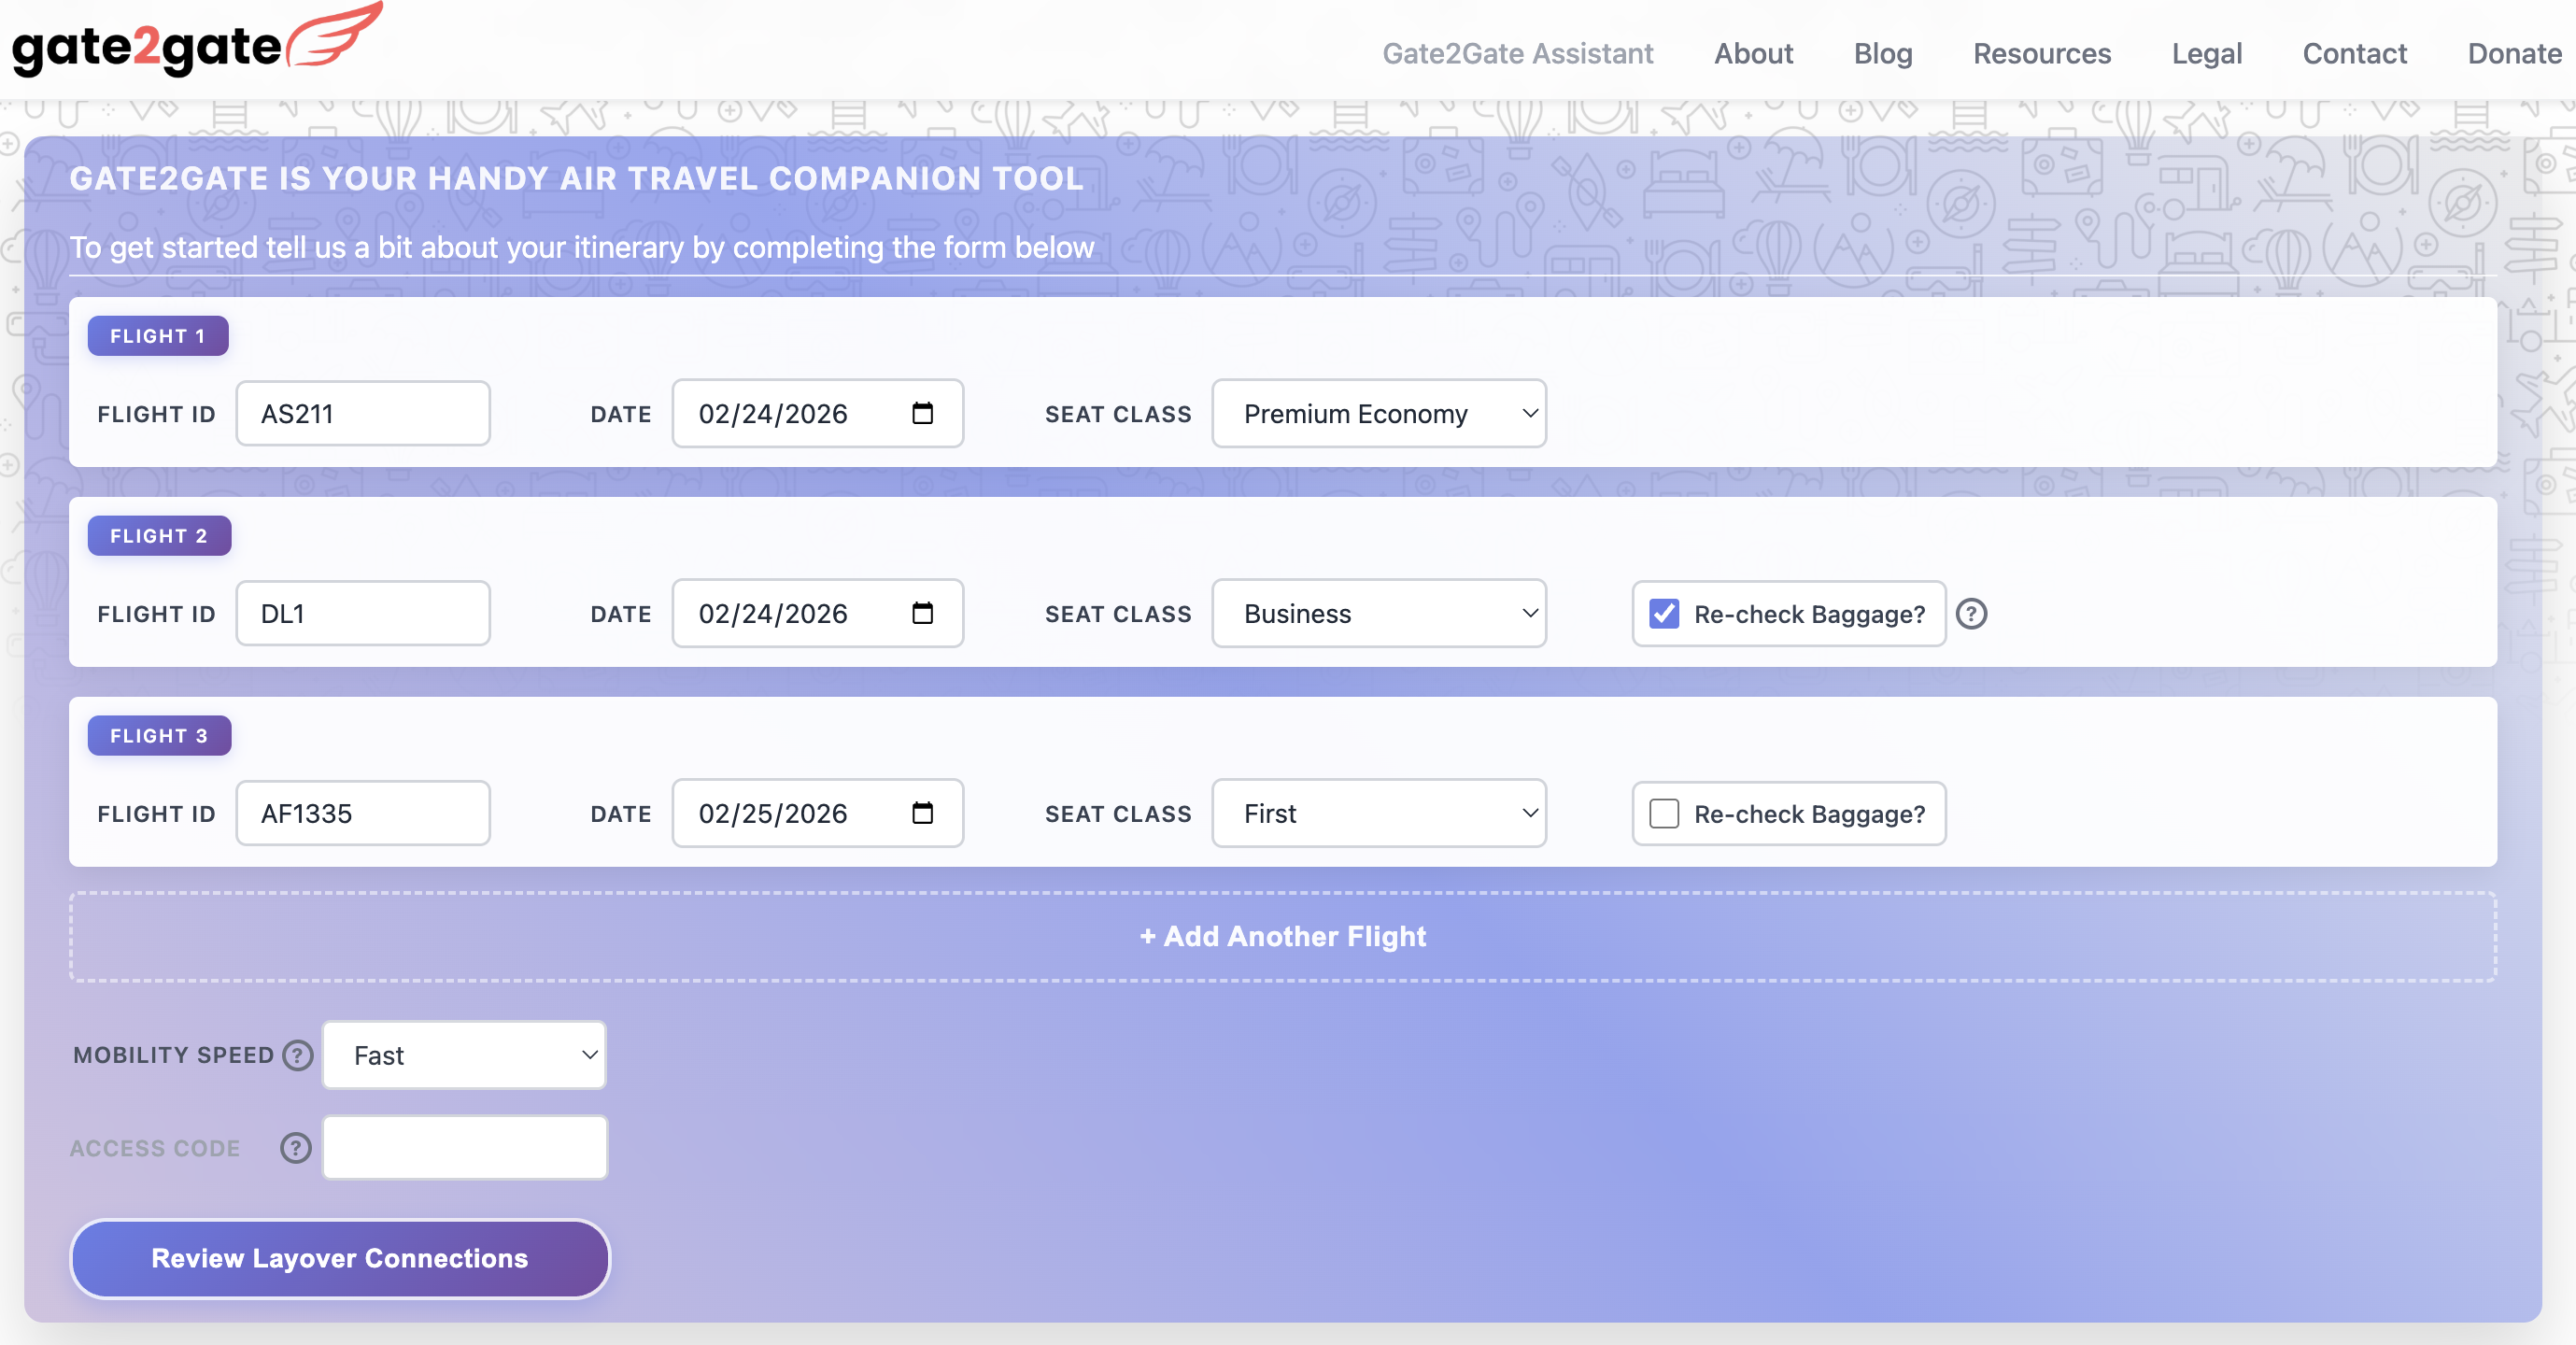Click the Access Code input field

(464, 1147)
